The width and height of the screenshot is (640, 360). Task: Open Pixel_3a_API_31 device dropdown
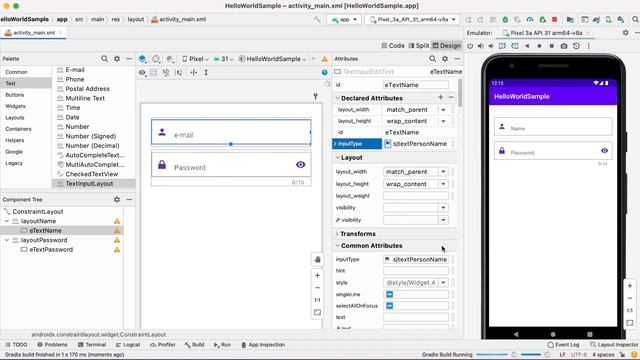click(x=412, y=19)
